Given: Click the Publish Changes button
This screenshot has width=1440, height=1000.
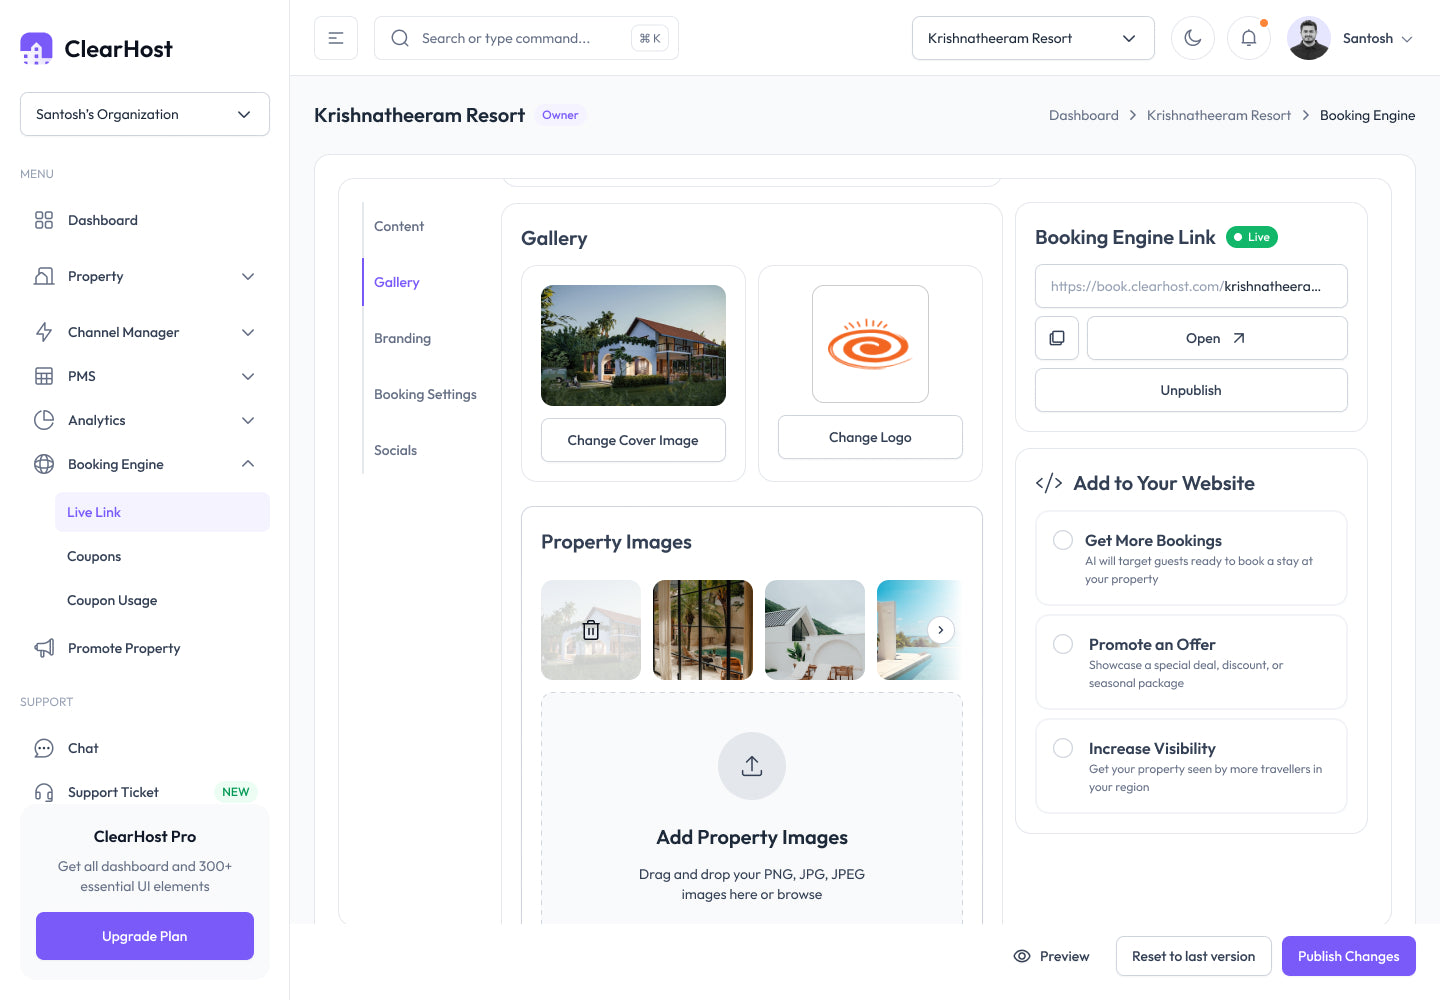Looking at the screenshot, I should (1349, 956).
